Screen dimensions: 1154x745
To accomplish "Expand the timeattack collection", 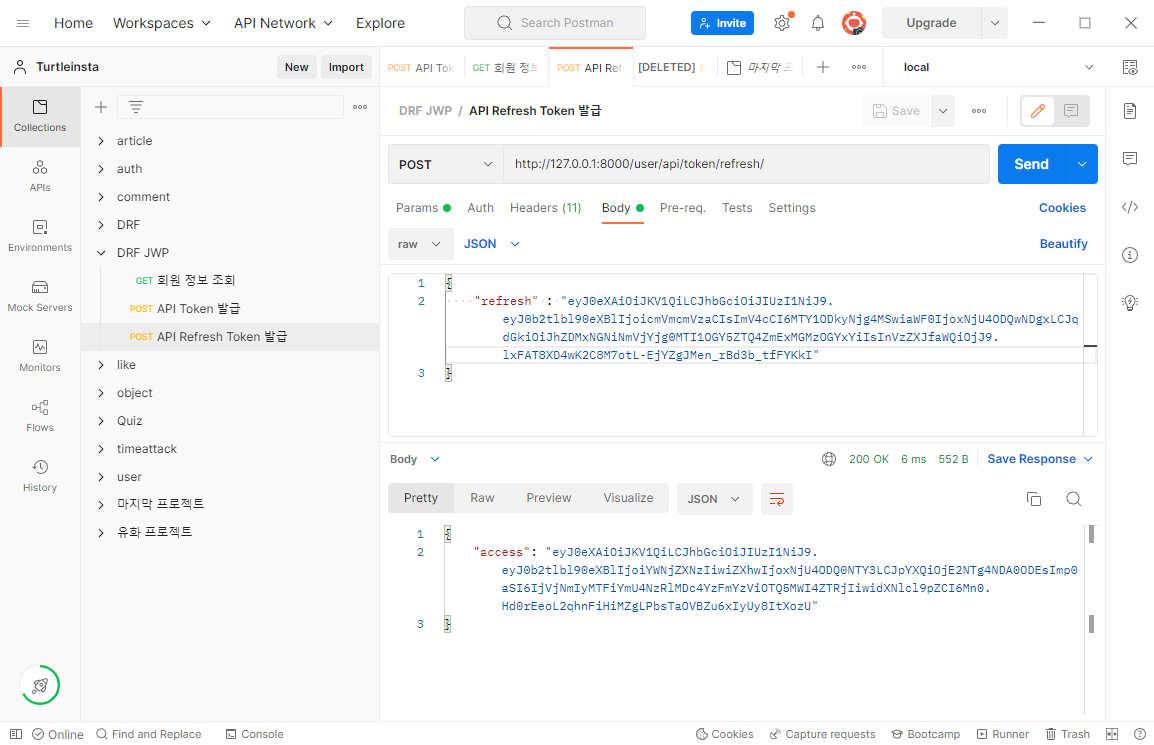I will click(x=101, y=449).
